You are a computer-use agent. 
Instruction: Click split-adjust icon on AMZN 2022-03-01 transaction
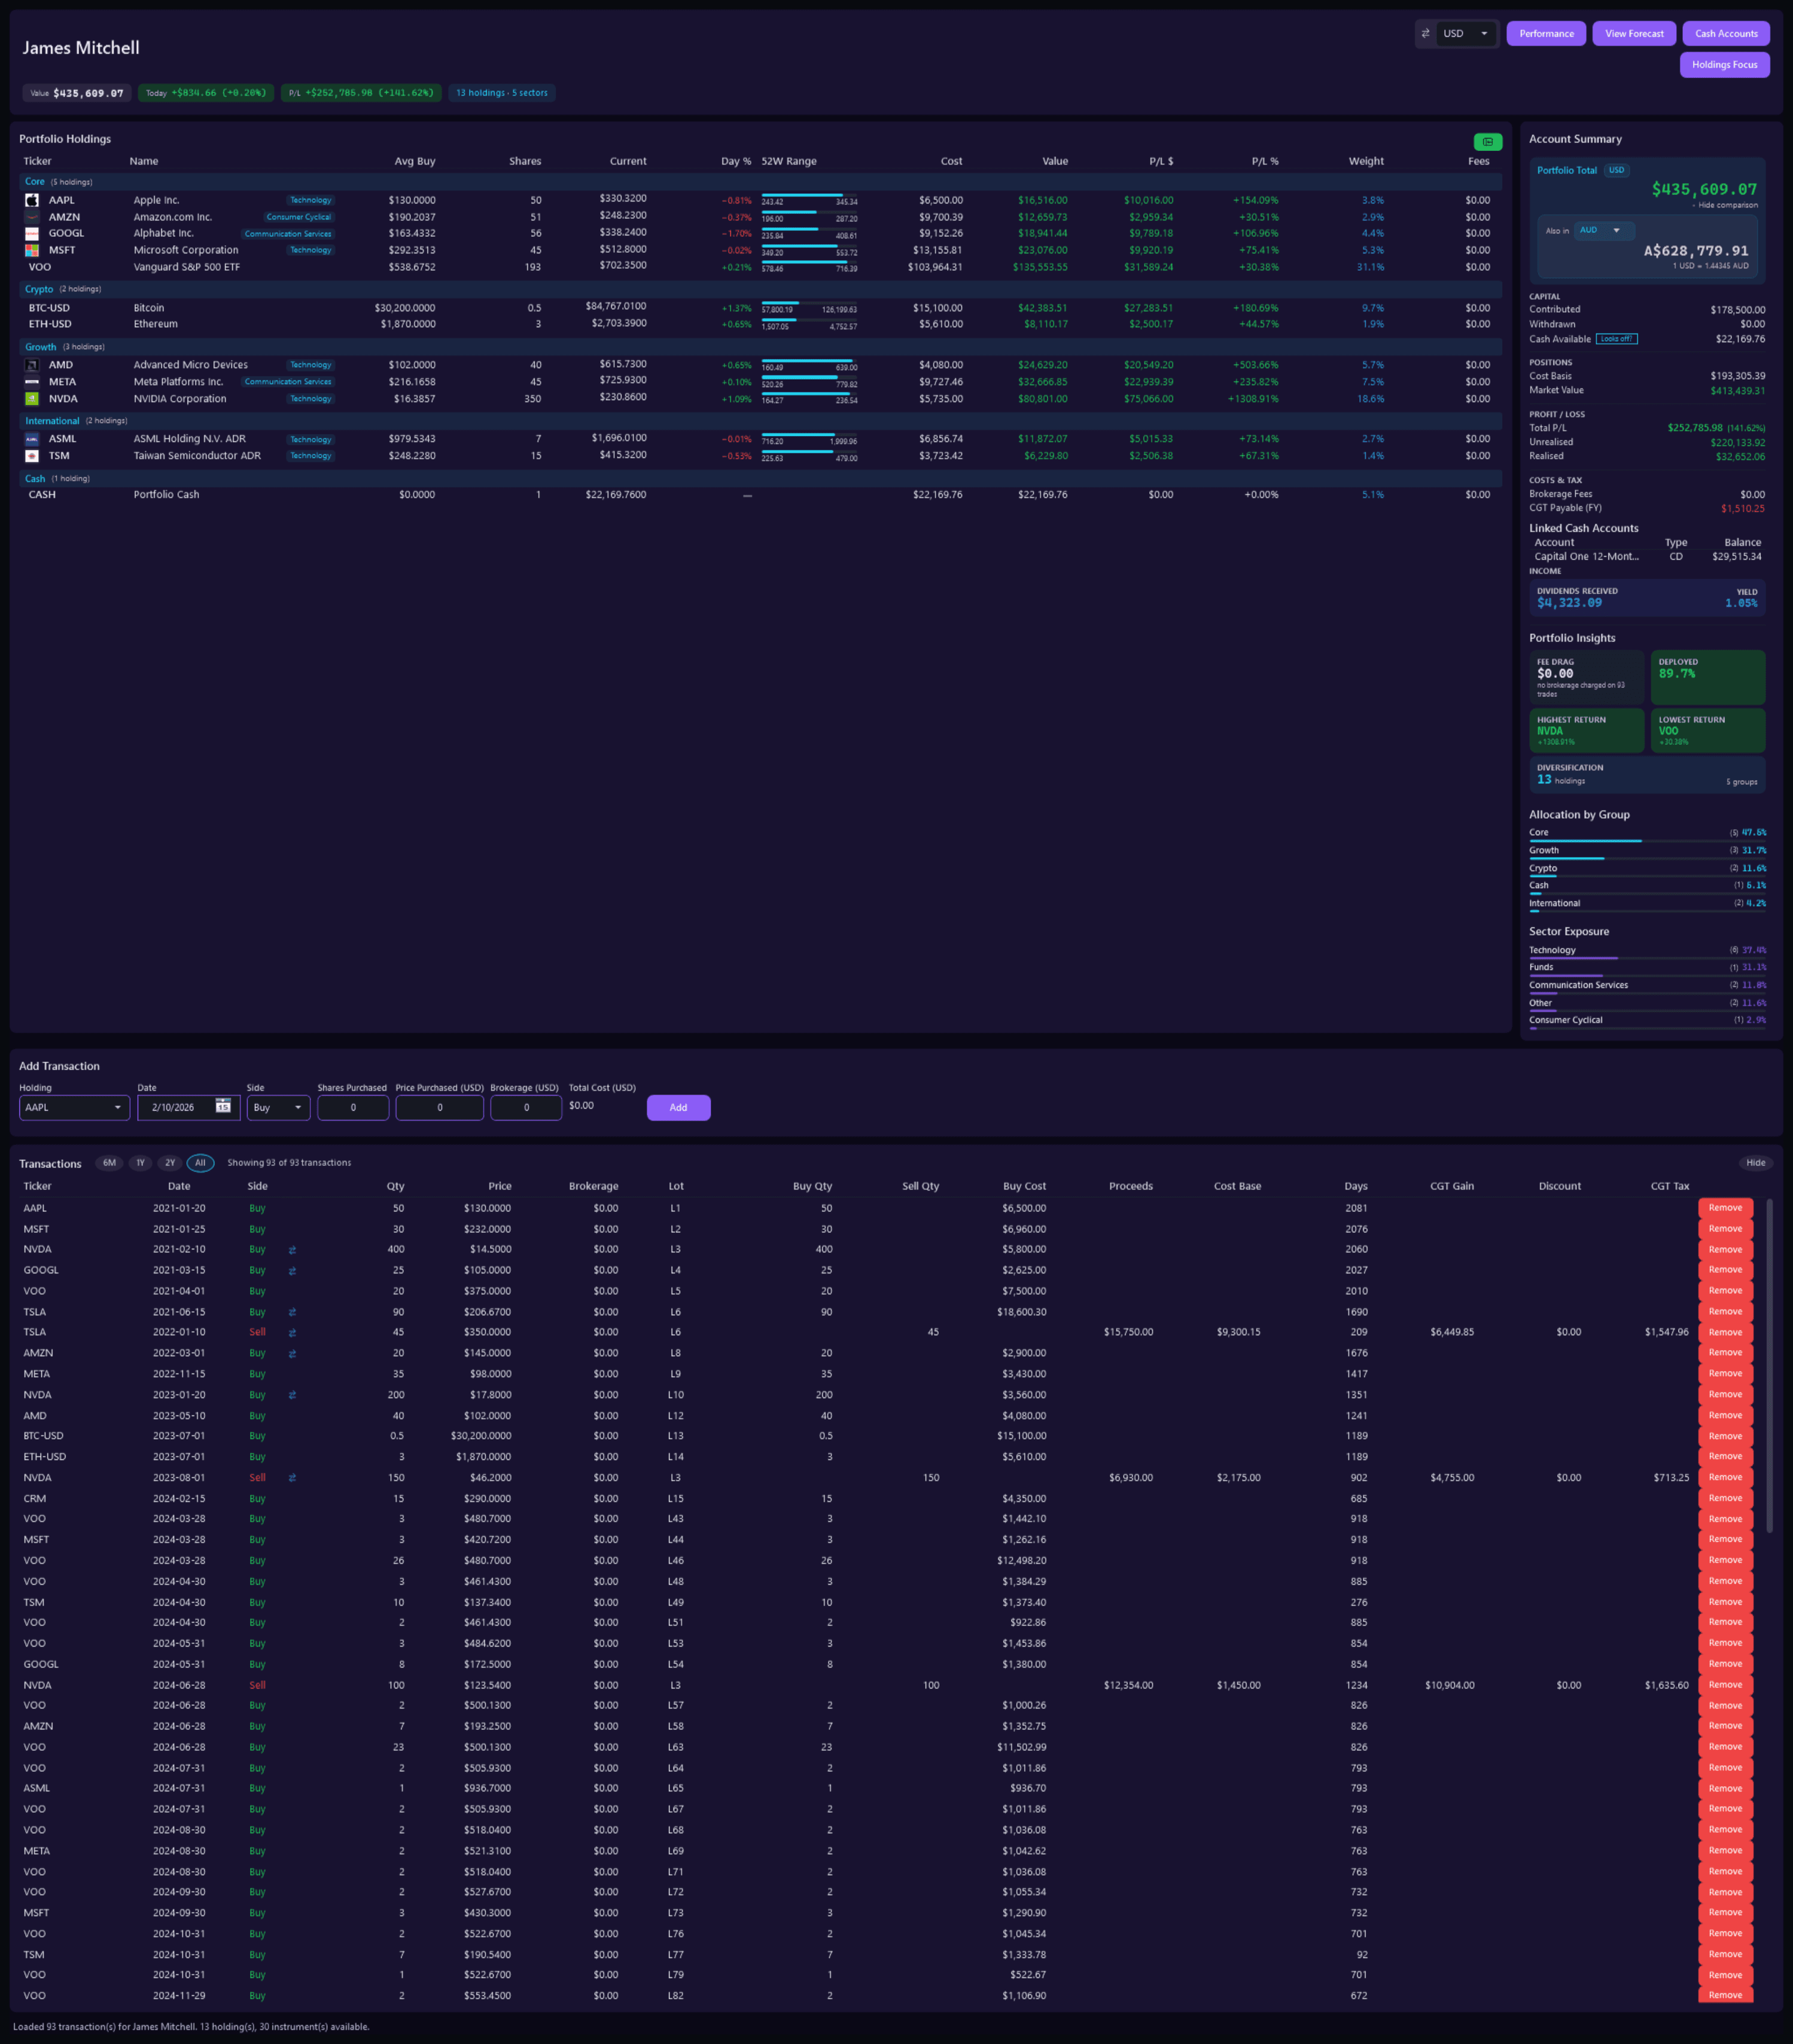[292, 1354]
